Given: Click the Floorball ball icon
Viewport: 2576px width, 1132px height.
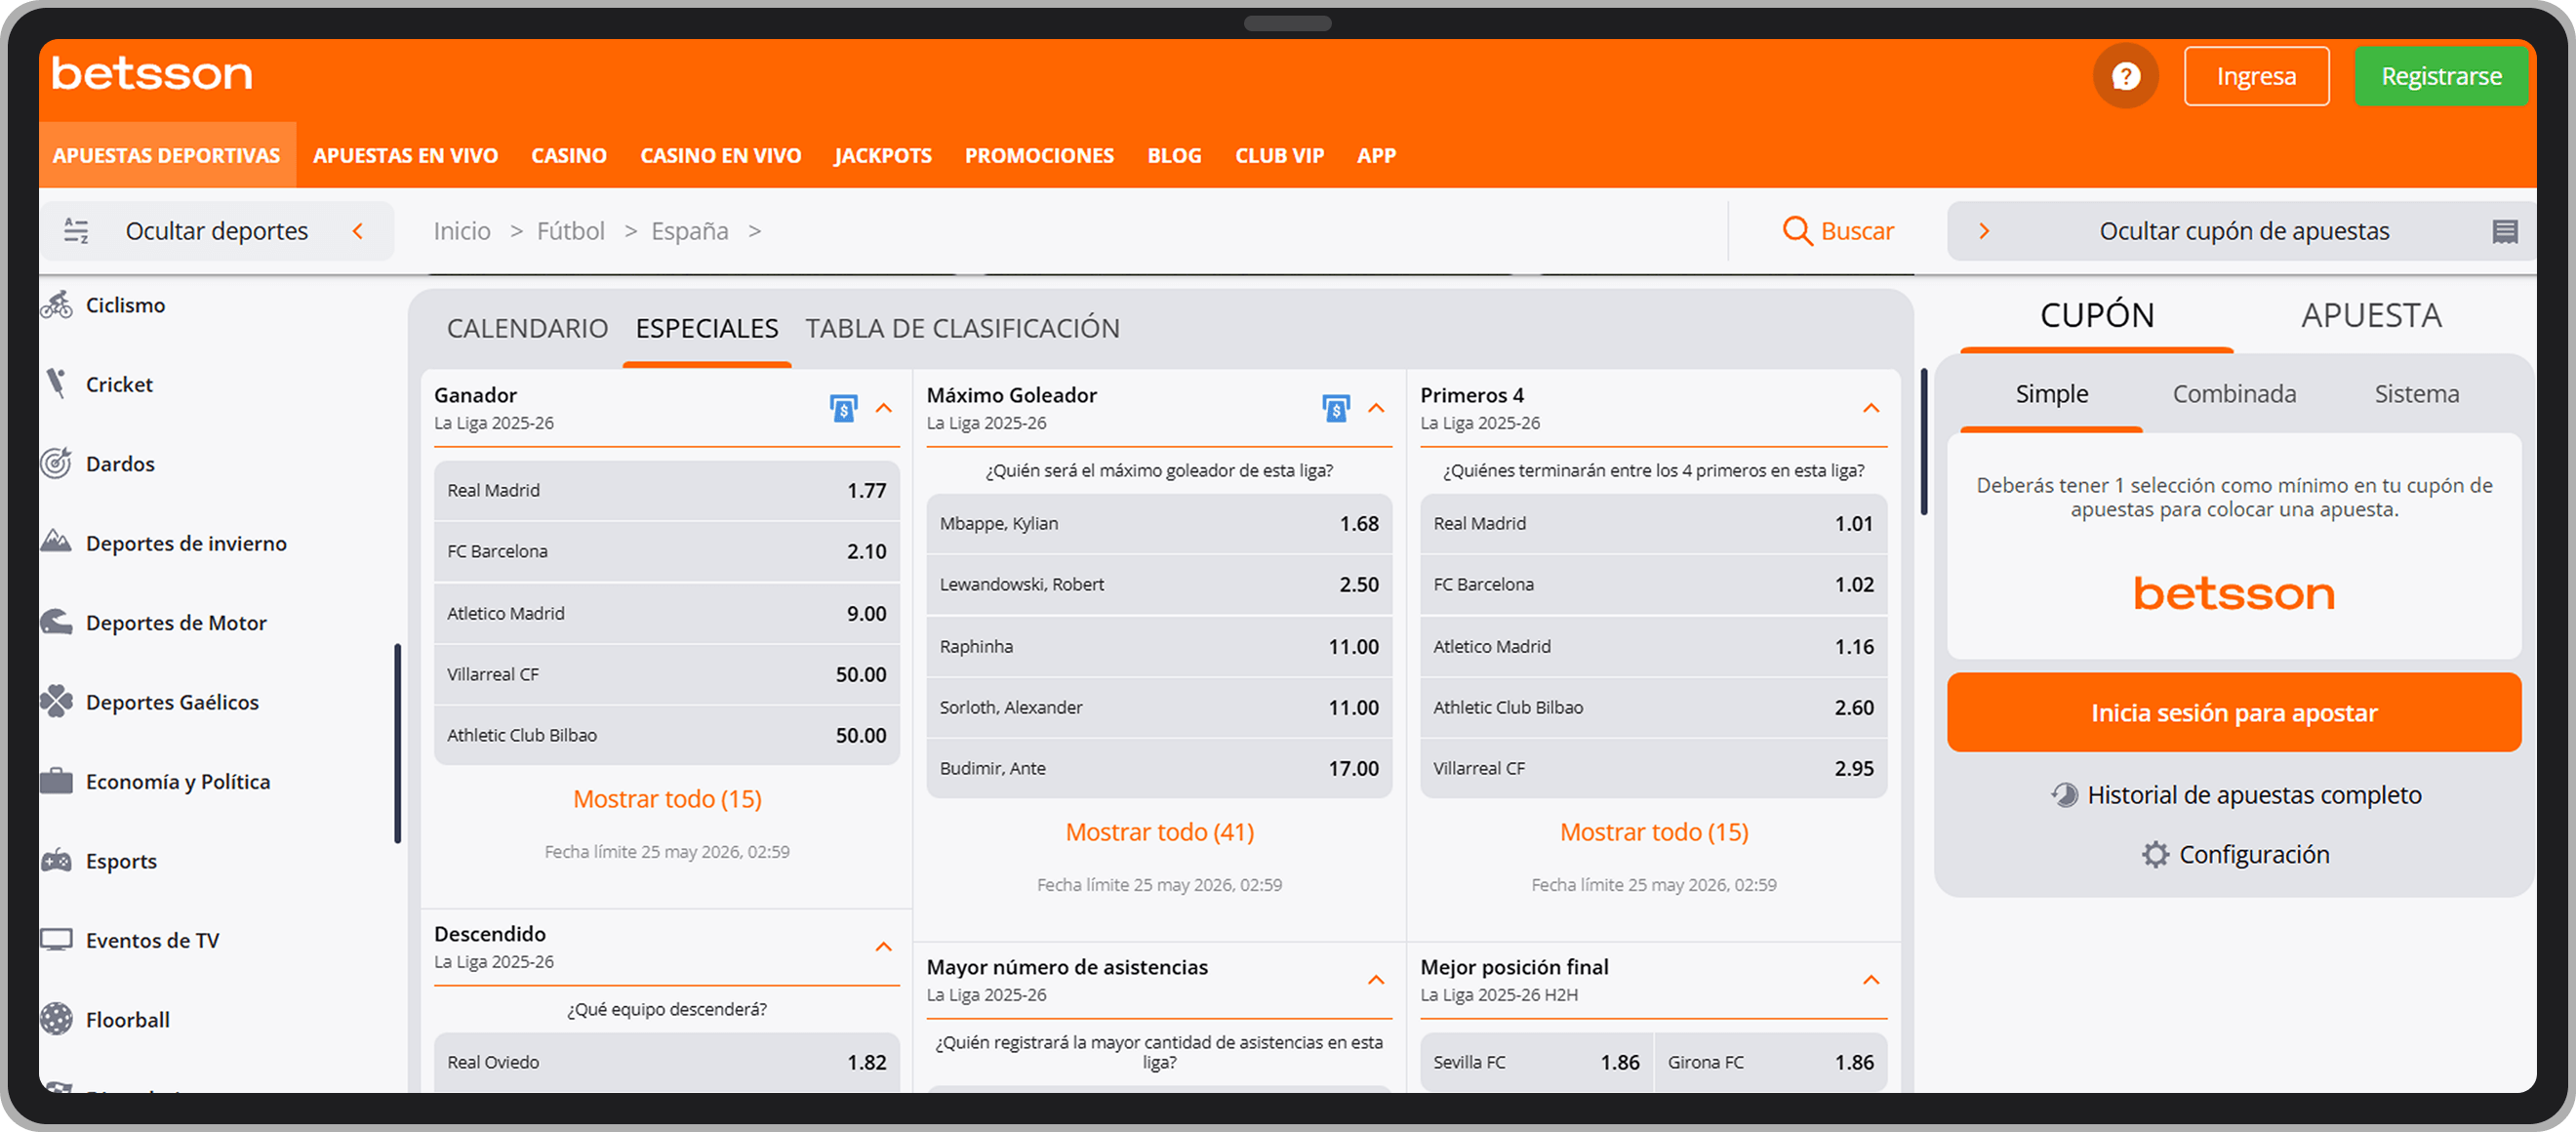Looking at the screenshot, I should 57,1019.
